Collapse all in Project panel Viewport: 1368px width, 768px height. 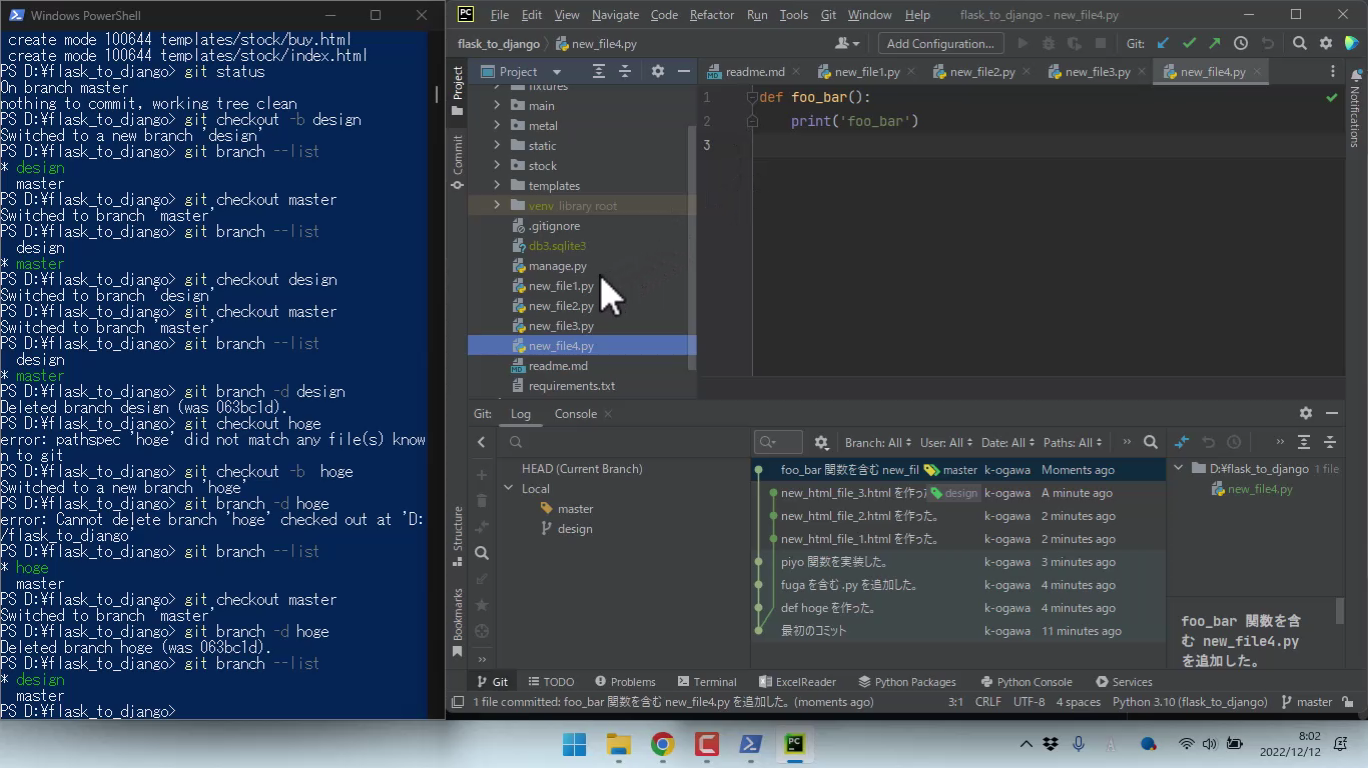point(625,71)
